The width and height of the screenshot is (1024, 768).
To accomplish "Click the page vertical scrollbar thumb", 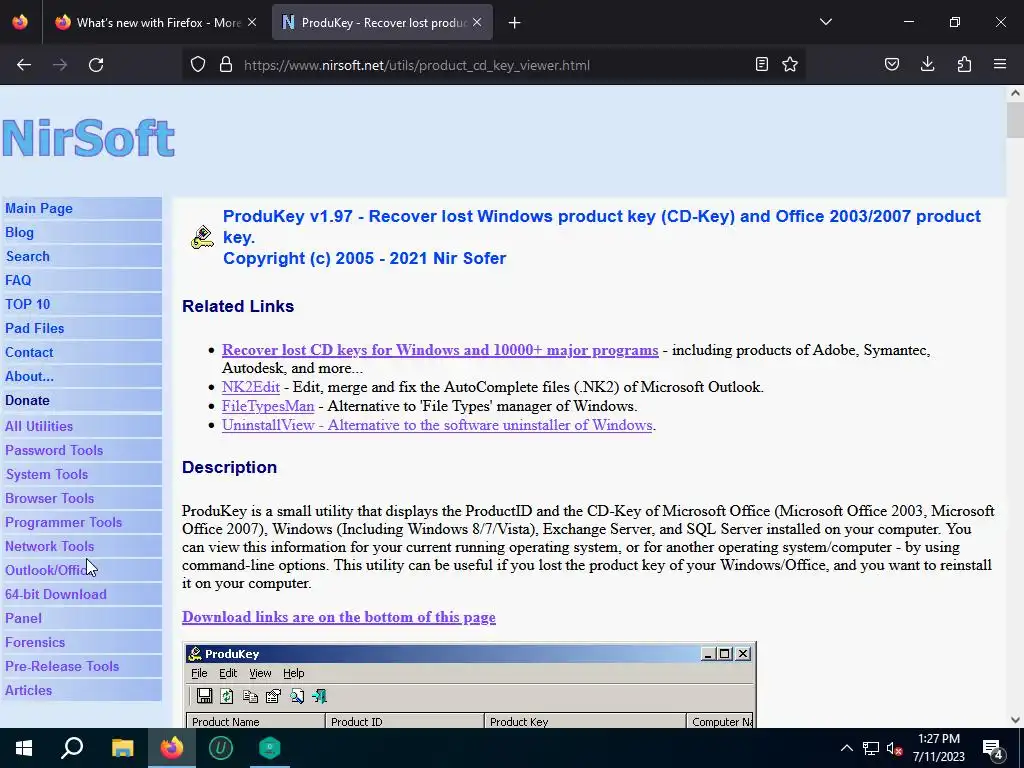I will (x=1015, y=120).
